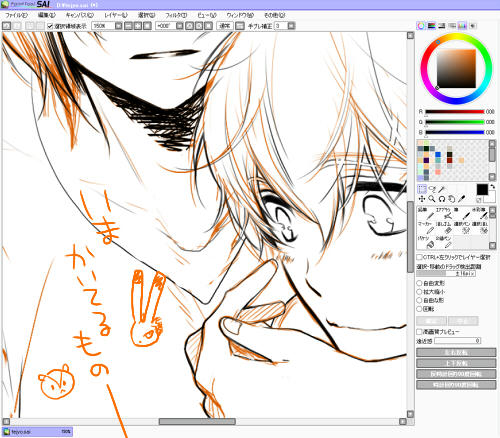Image resolution: width=500 pixels, height=438 pixels.
Task: Toggle the color swatches panel display
Action: point(462,26)
